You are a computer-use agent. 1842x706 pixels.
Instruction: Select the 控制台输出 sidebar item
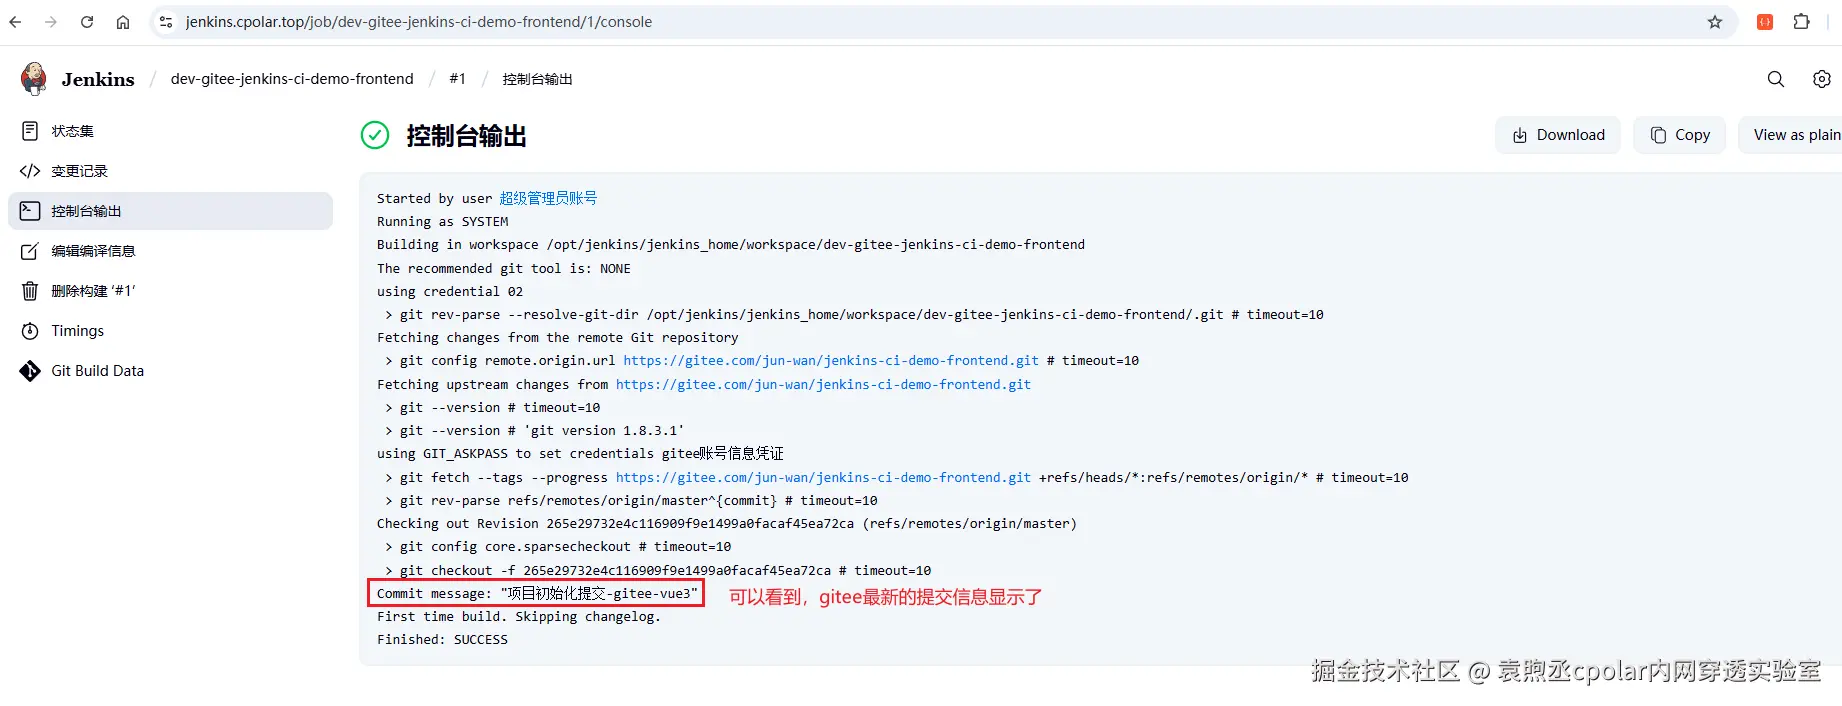click(x=170, y=211)
